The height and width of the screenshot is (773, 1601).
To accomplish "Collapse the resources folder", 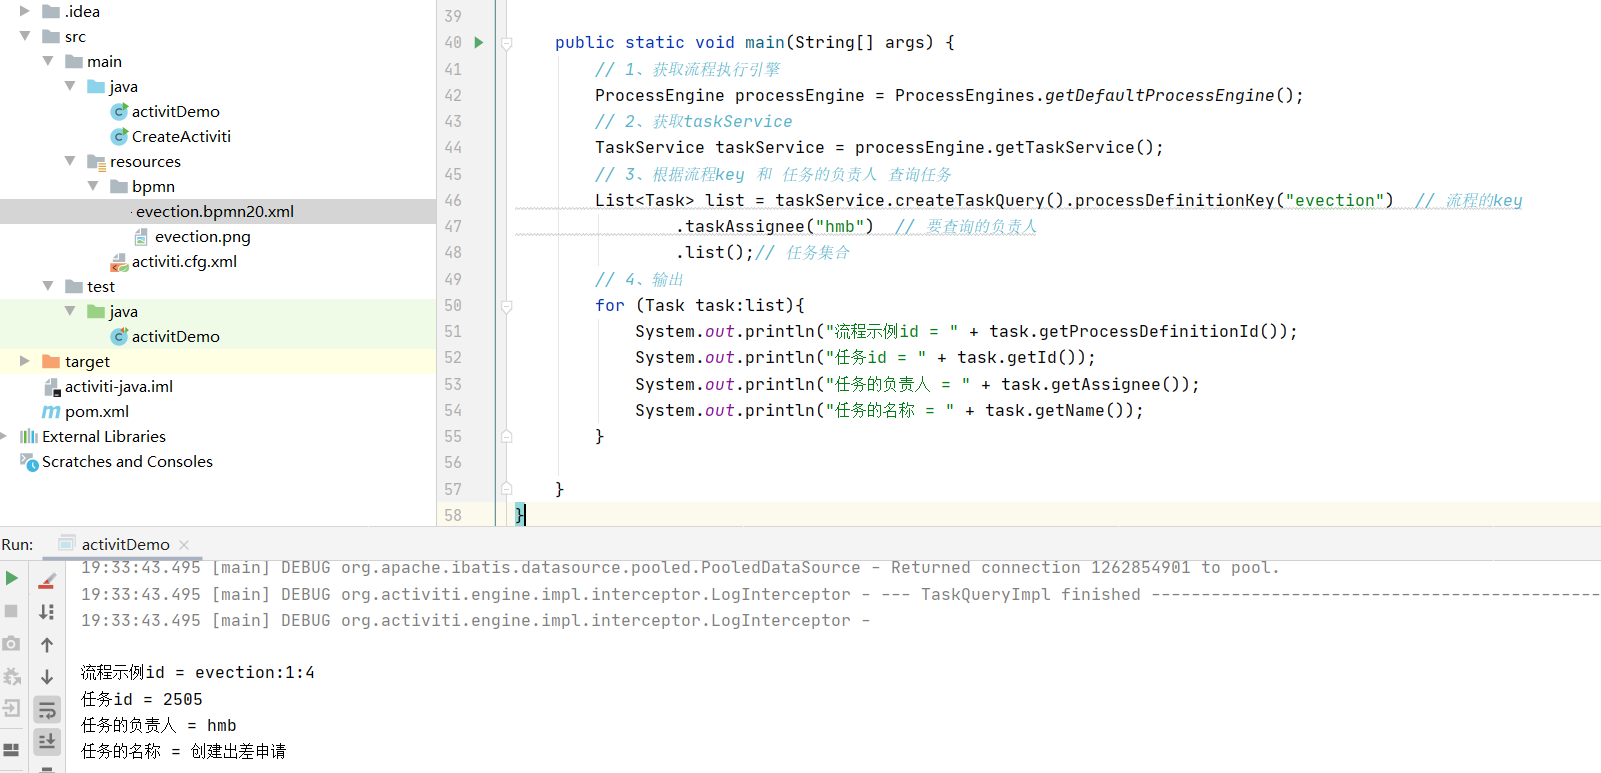I will [70, 161].
